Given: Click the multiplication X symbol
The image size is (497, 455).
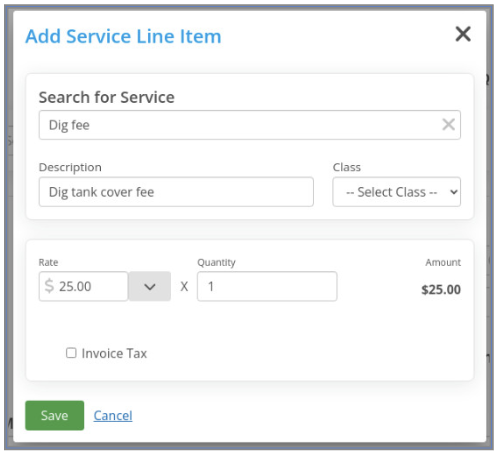Looking at the screenshot, I should (184, 286).
